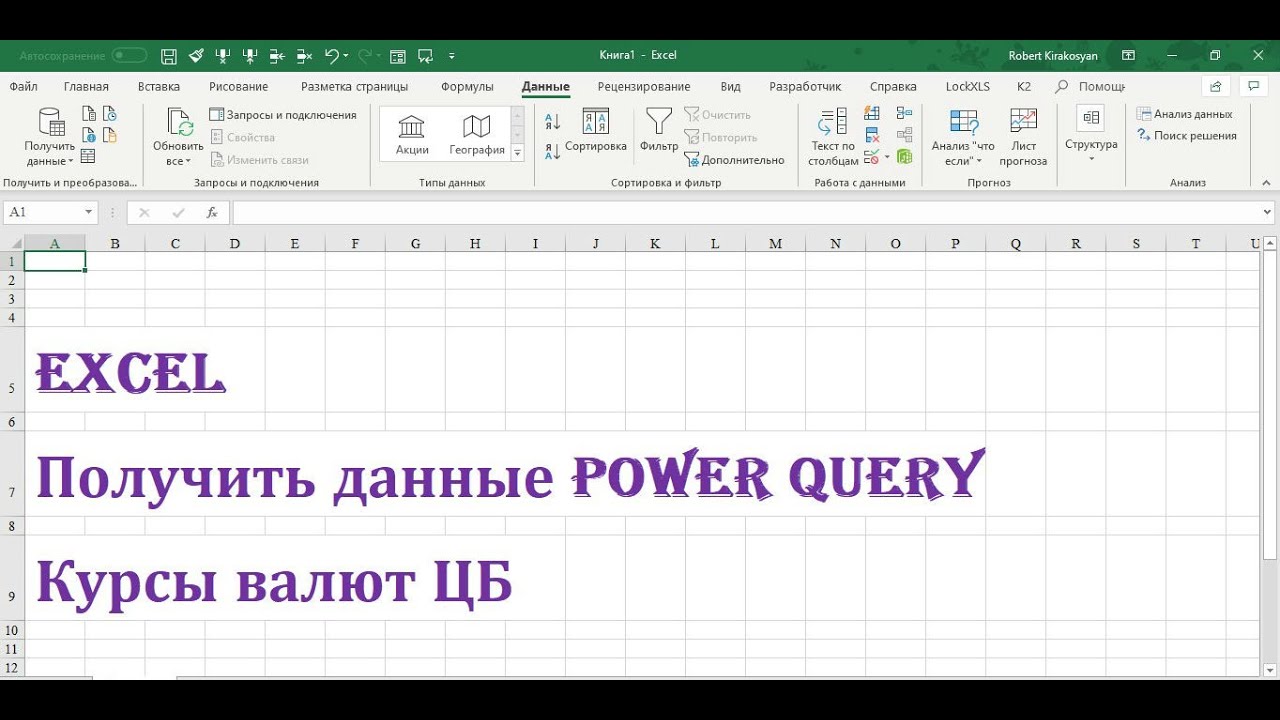Click the Share icon near Comments

coord(1215,86)
